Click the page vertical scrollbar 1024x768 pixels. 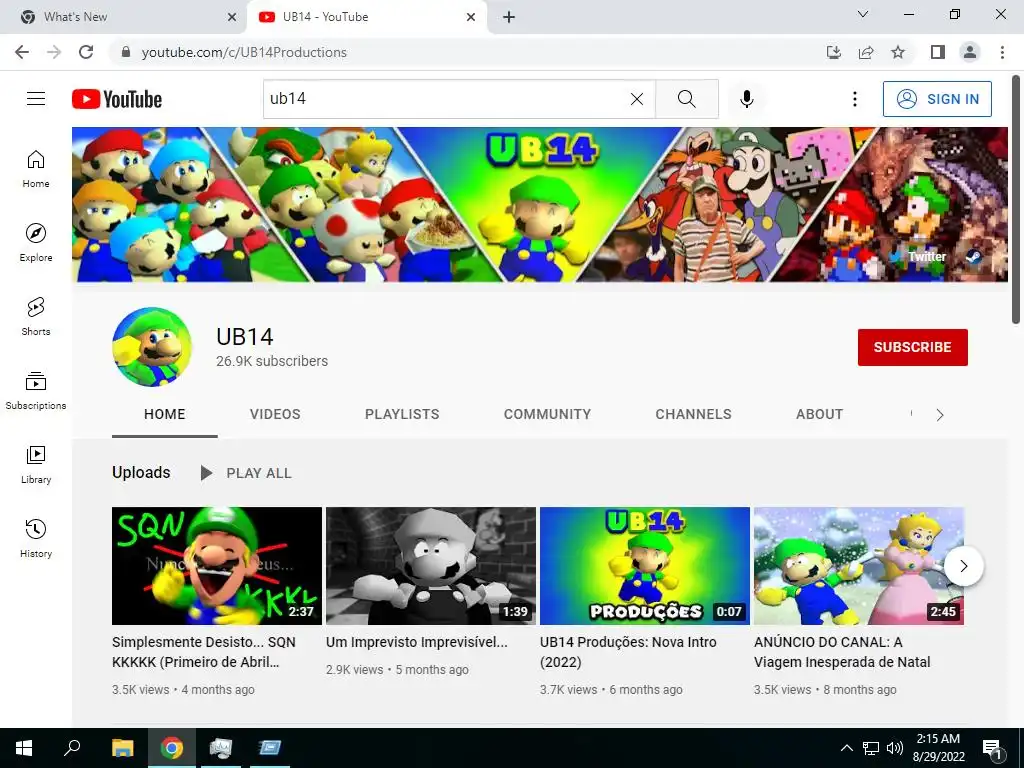point(1016,199)
